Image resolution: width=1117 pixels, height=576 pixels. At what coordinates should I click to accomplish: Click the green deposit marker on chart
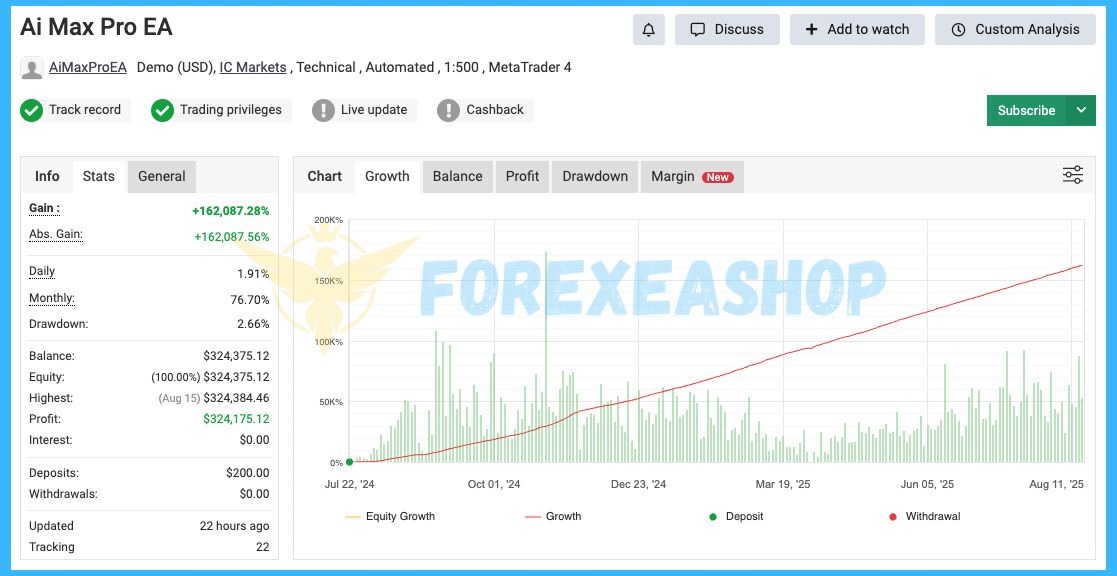[x=349, y=462]
